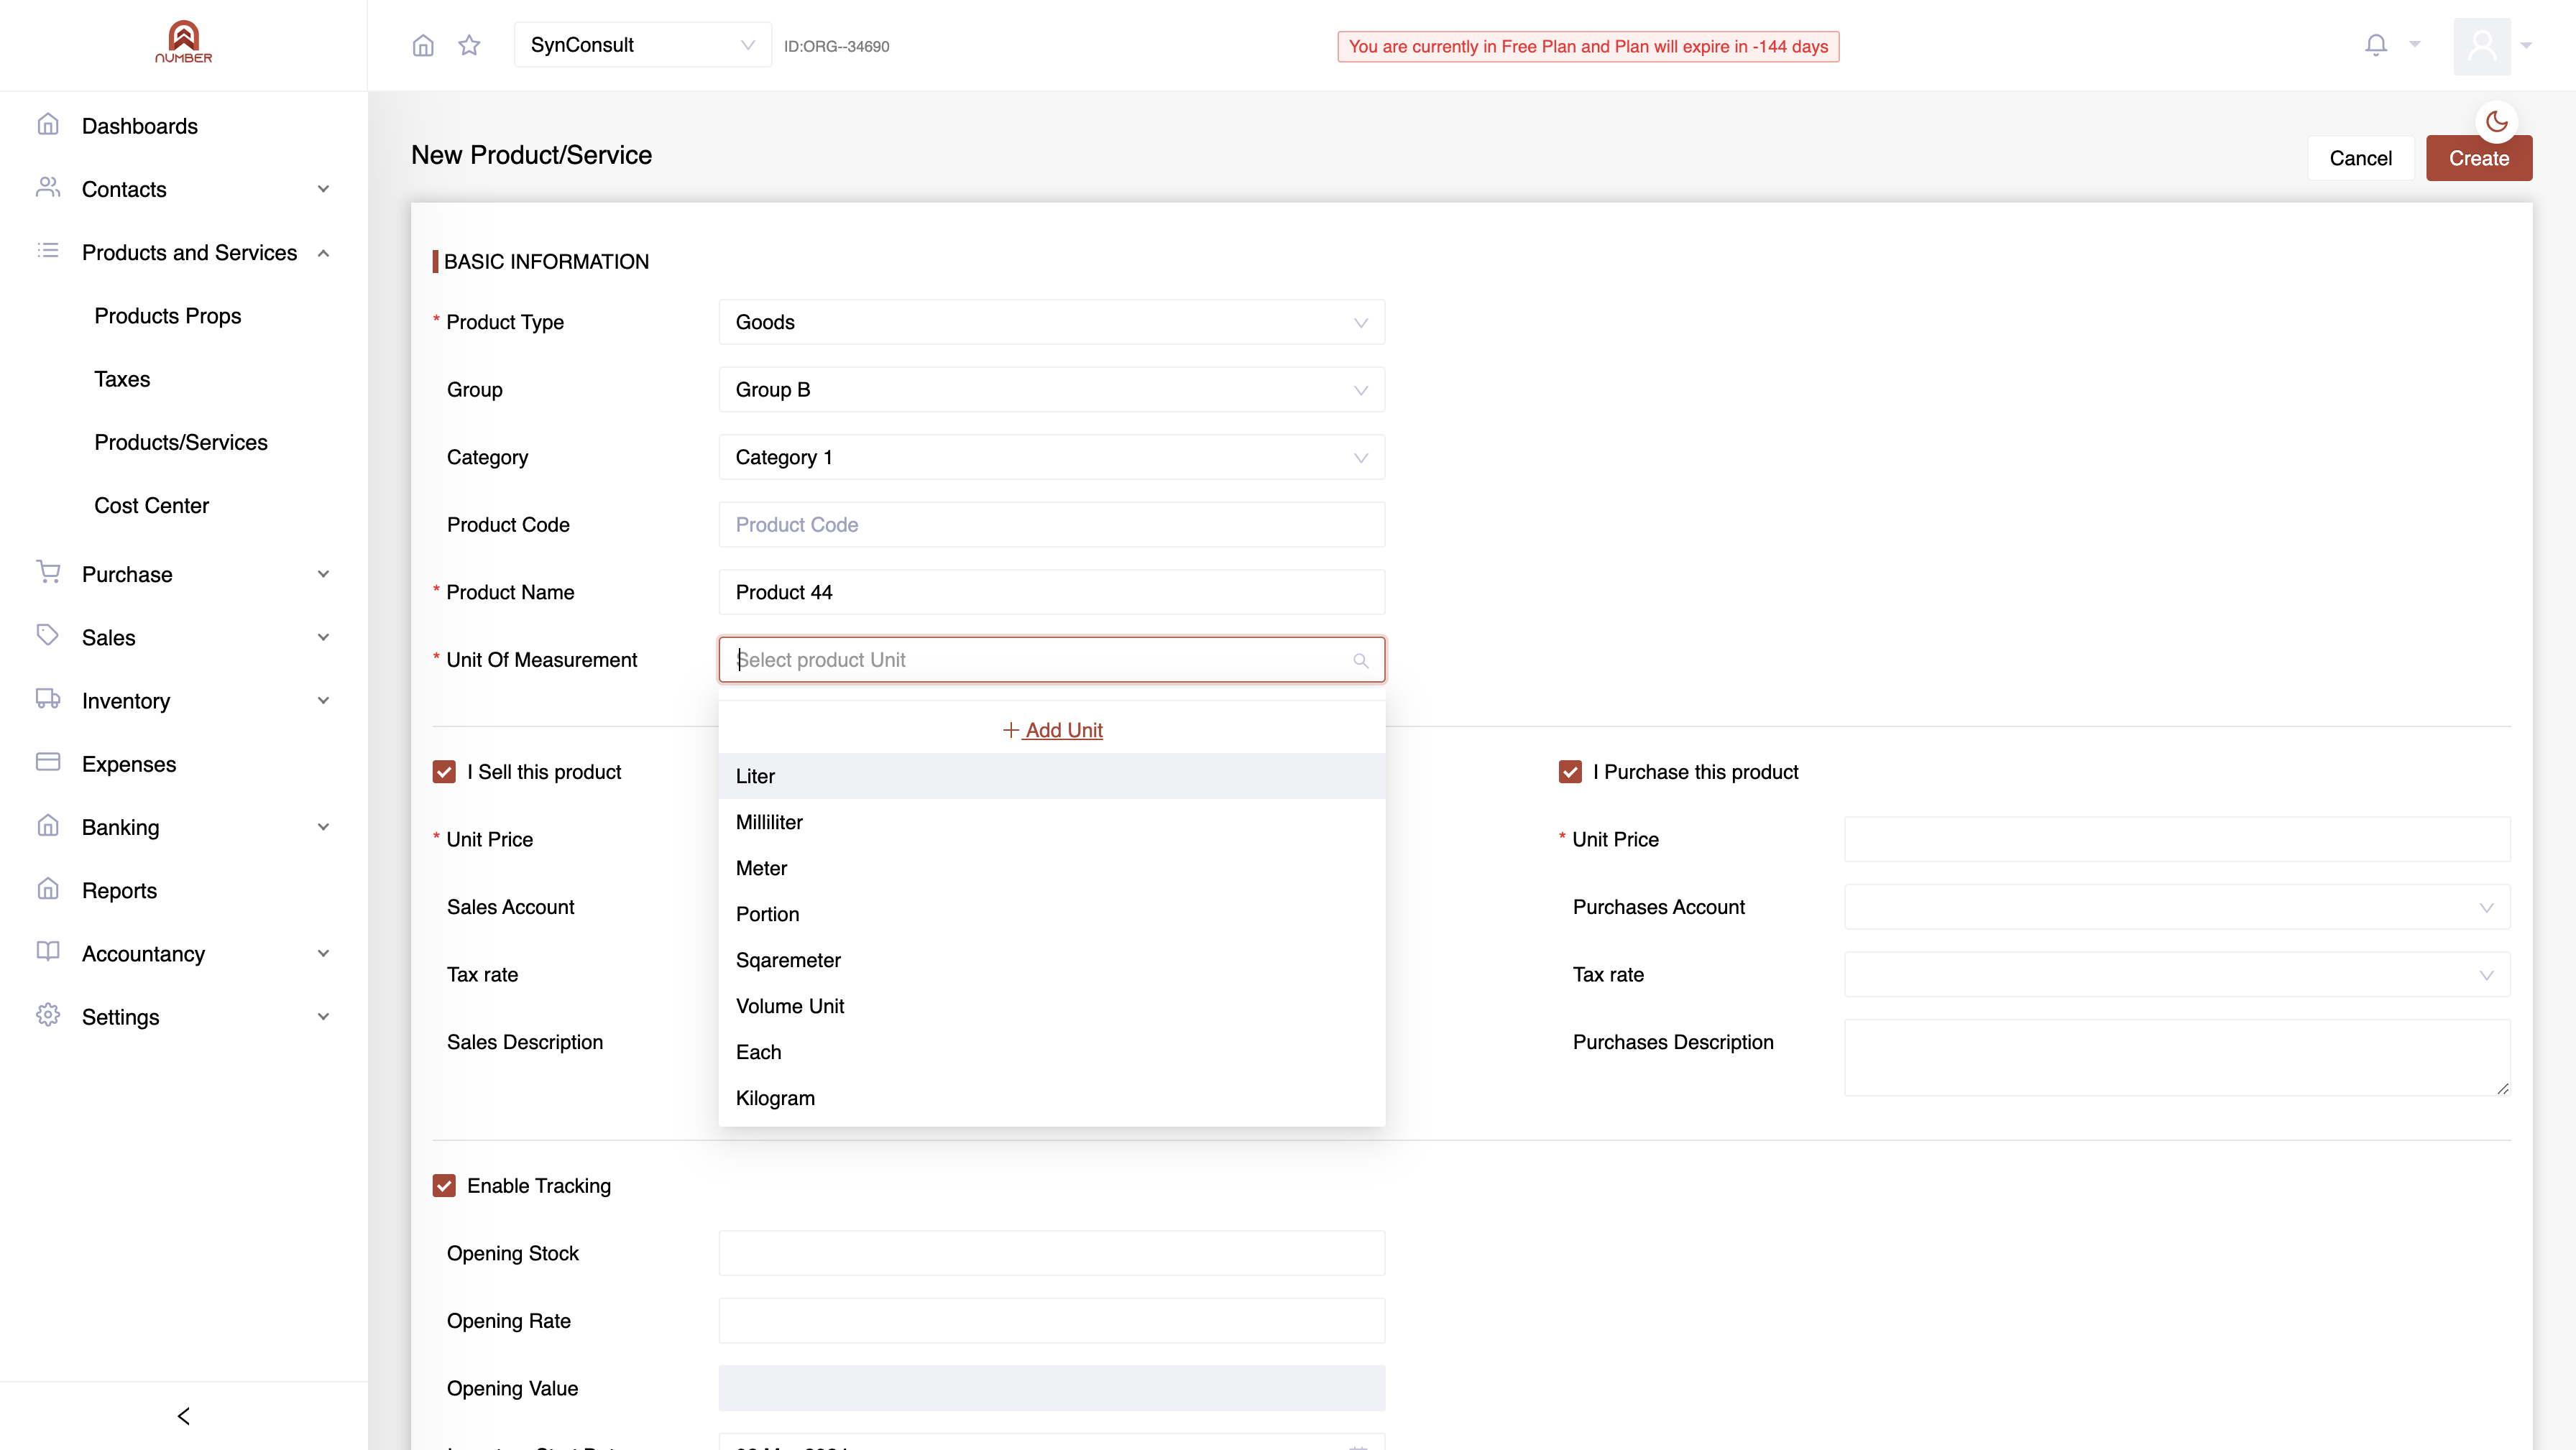This screenshot has height=1450, width=2576.
Task: Click the Number logo
Action: pos(184,43)
